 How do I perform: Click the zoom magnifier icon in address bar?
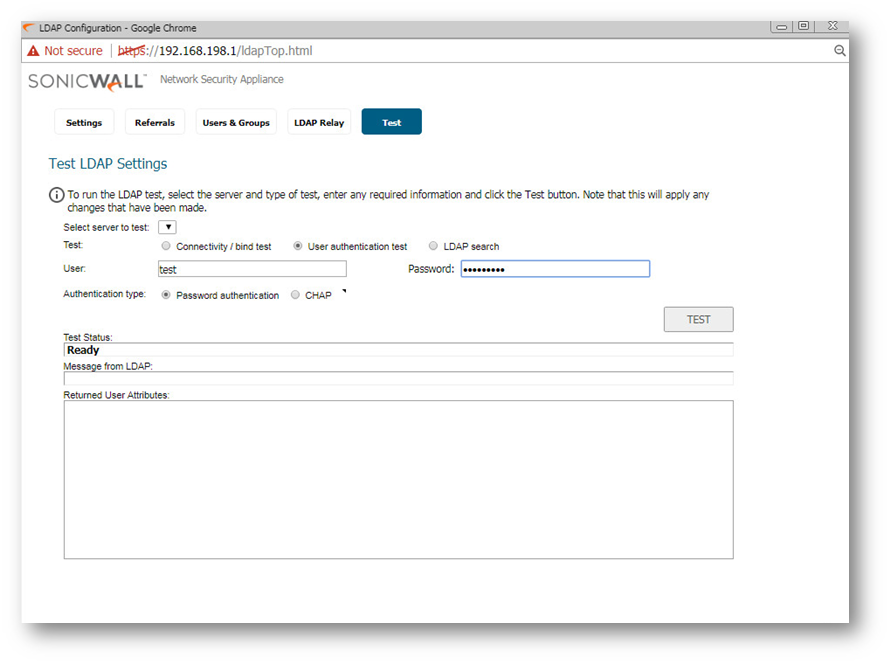click(839, 51)
